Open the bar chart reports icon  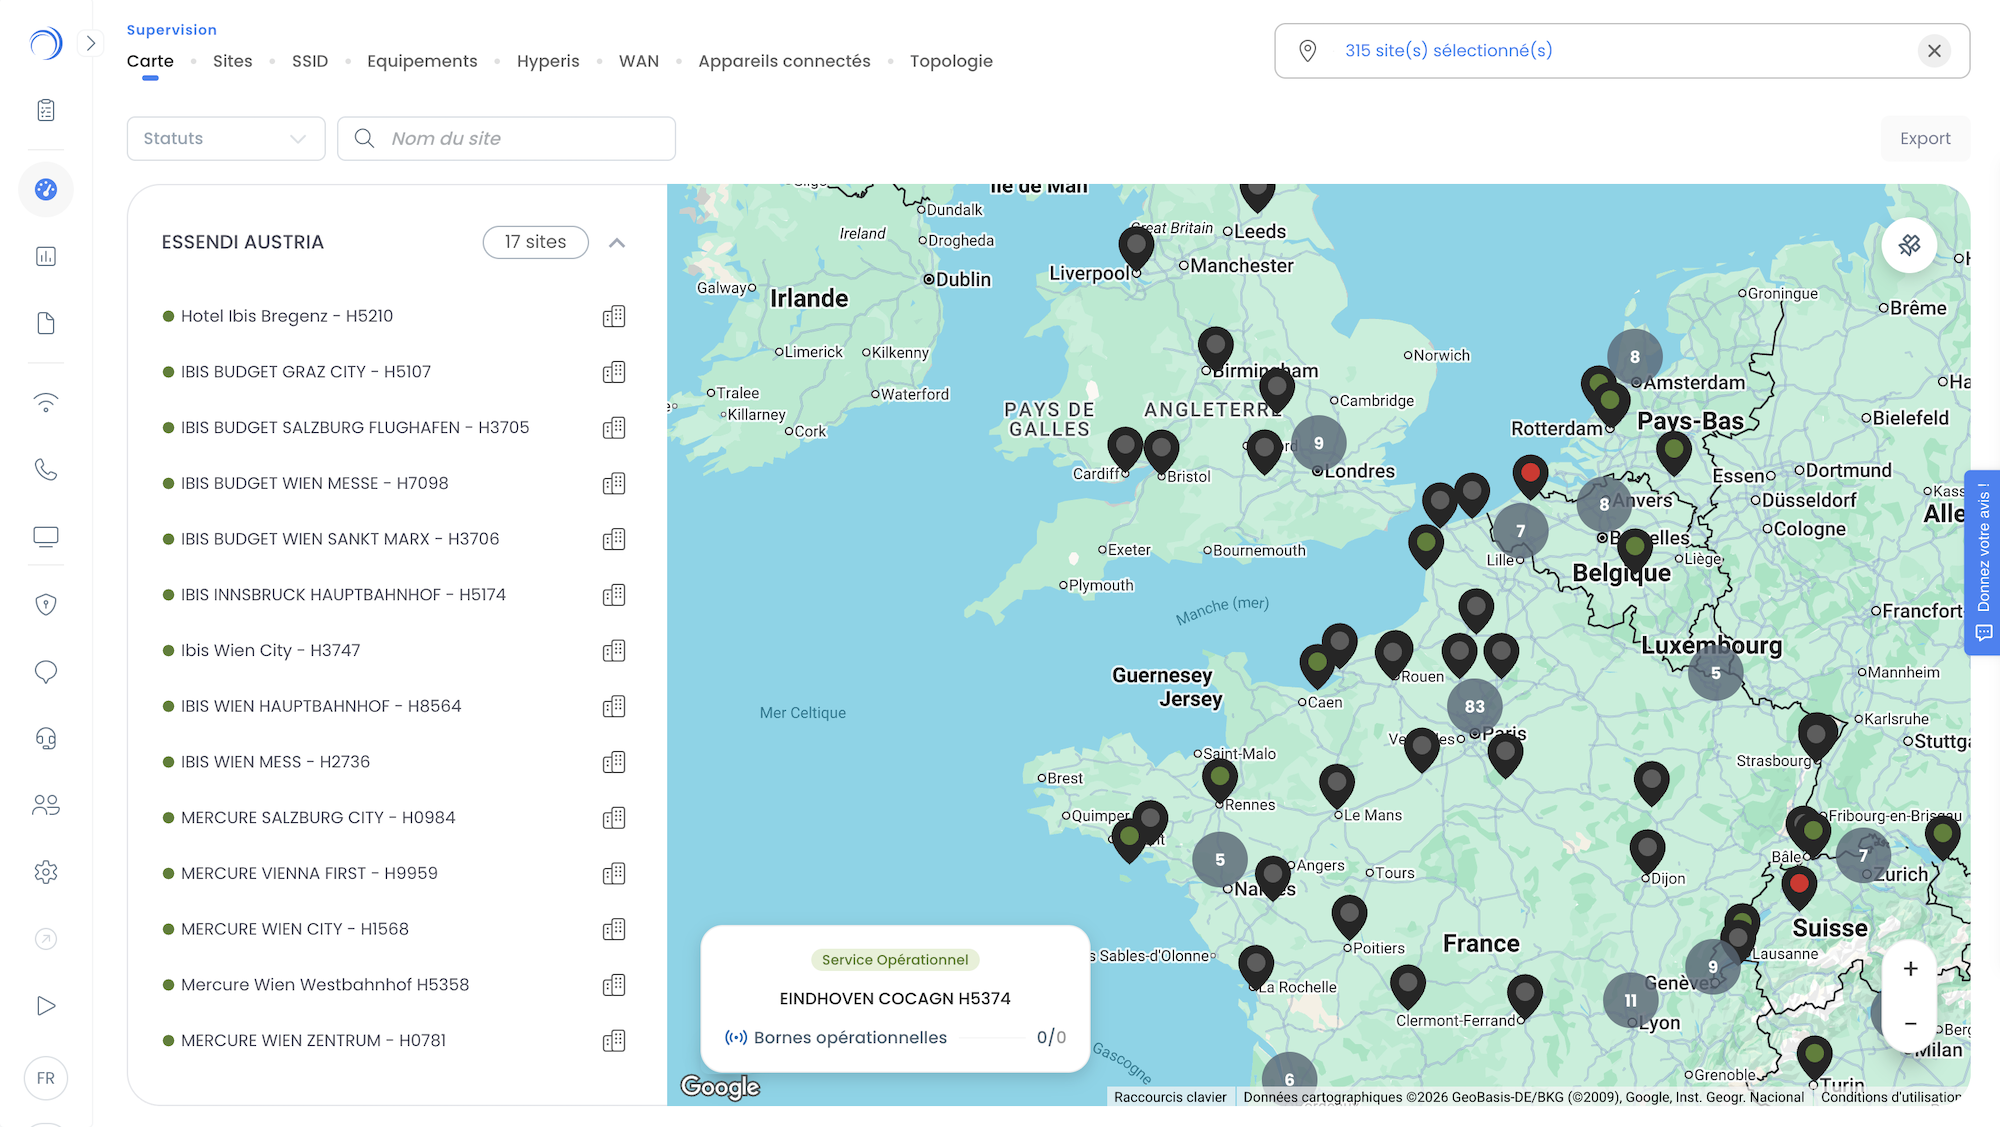(46, 256)
